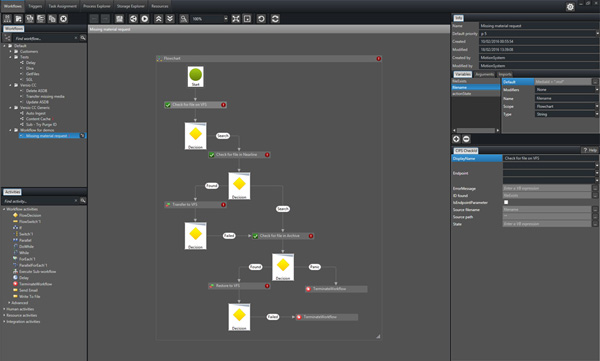
Task: Switch to the Arguments tab
Action: (x=484, y=74)
